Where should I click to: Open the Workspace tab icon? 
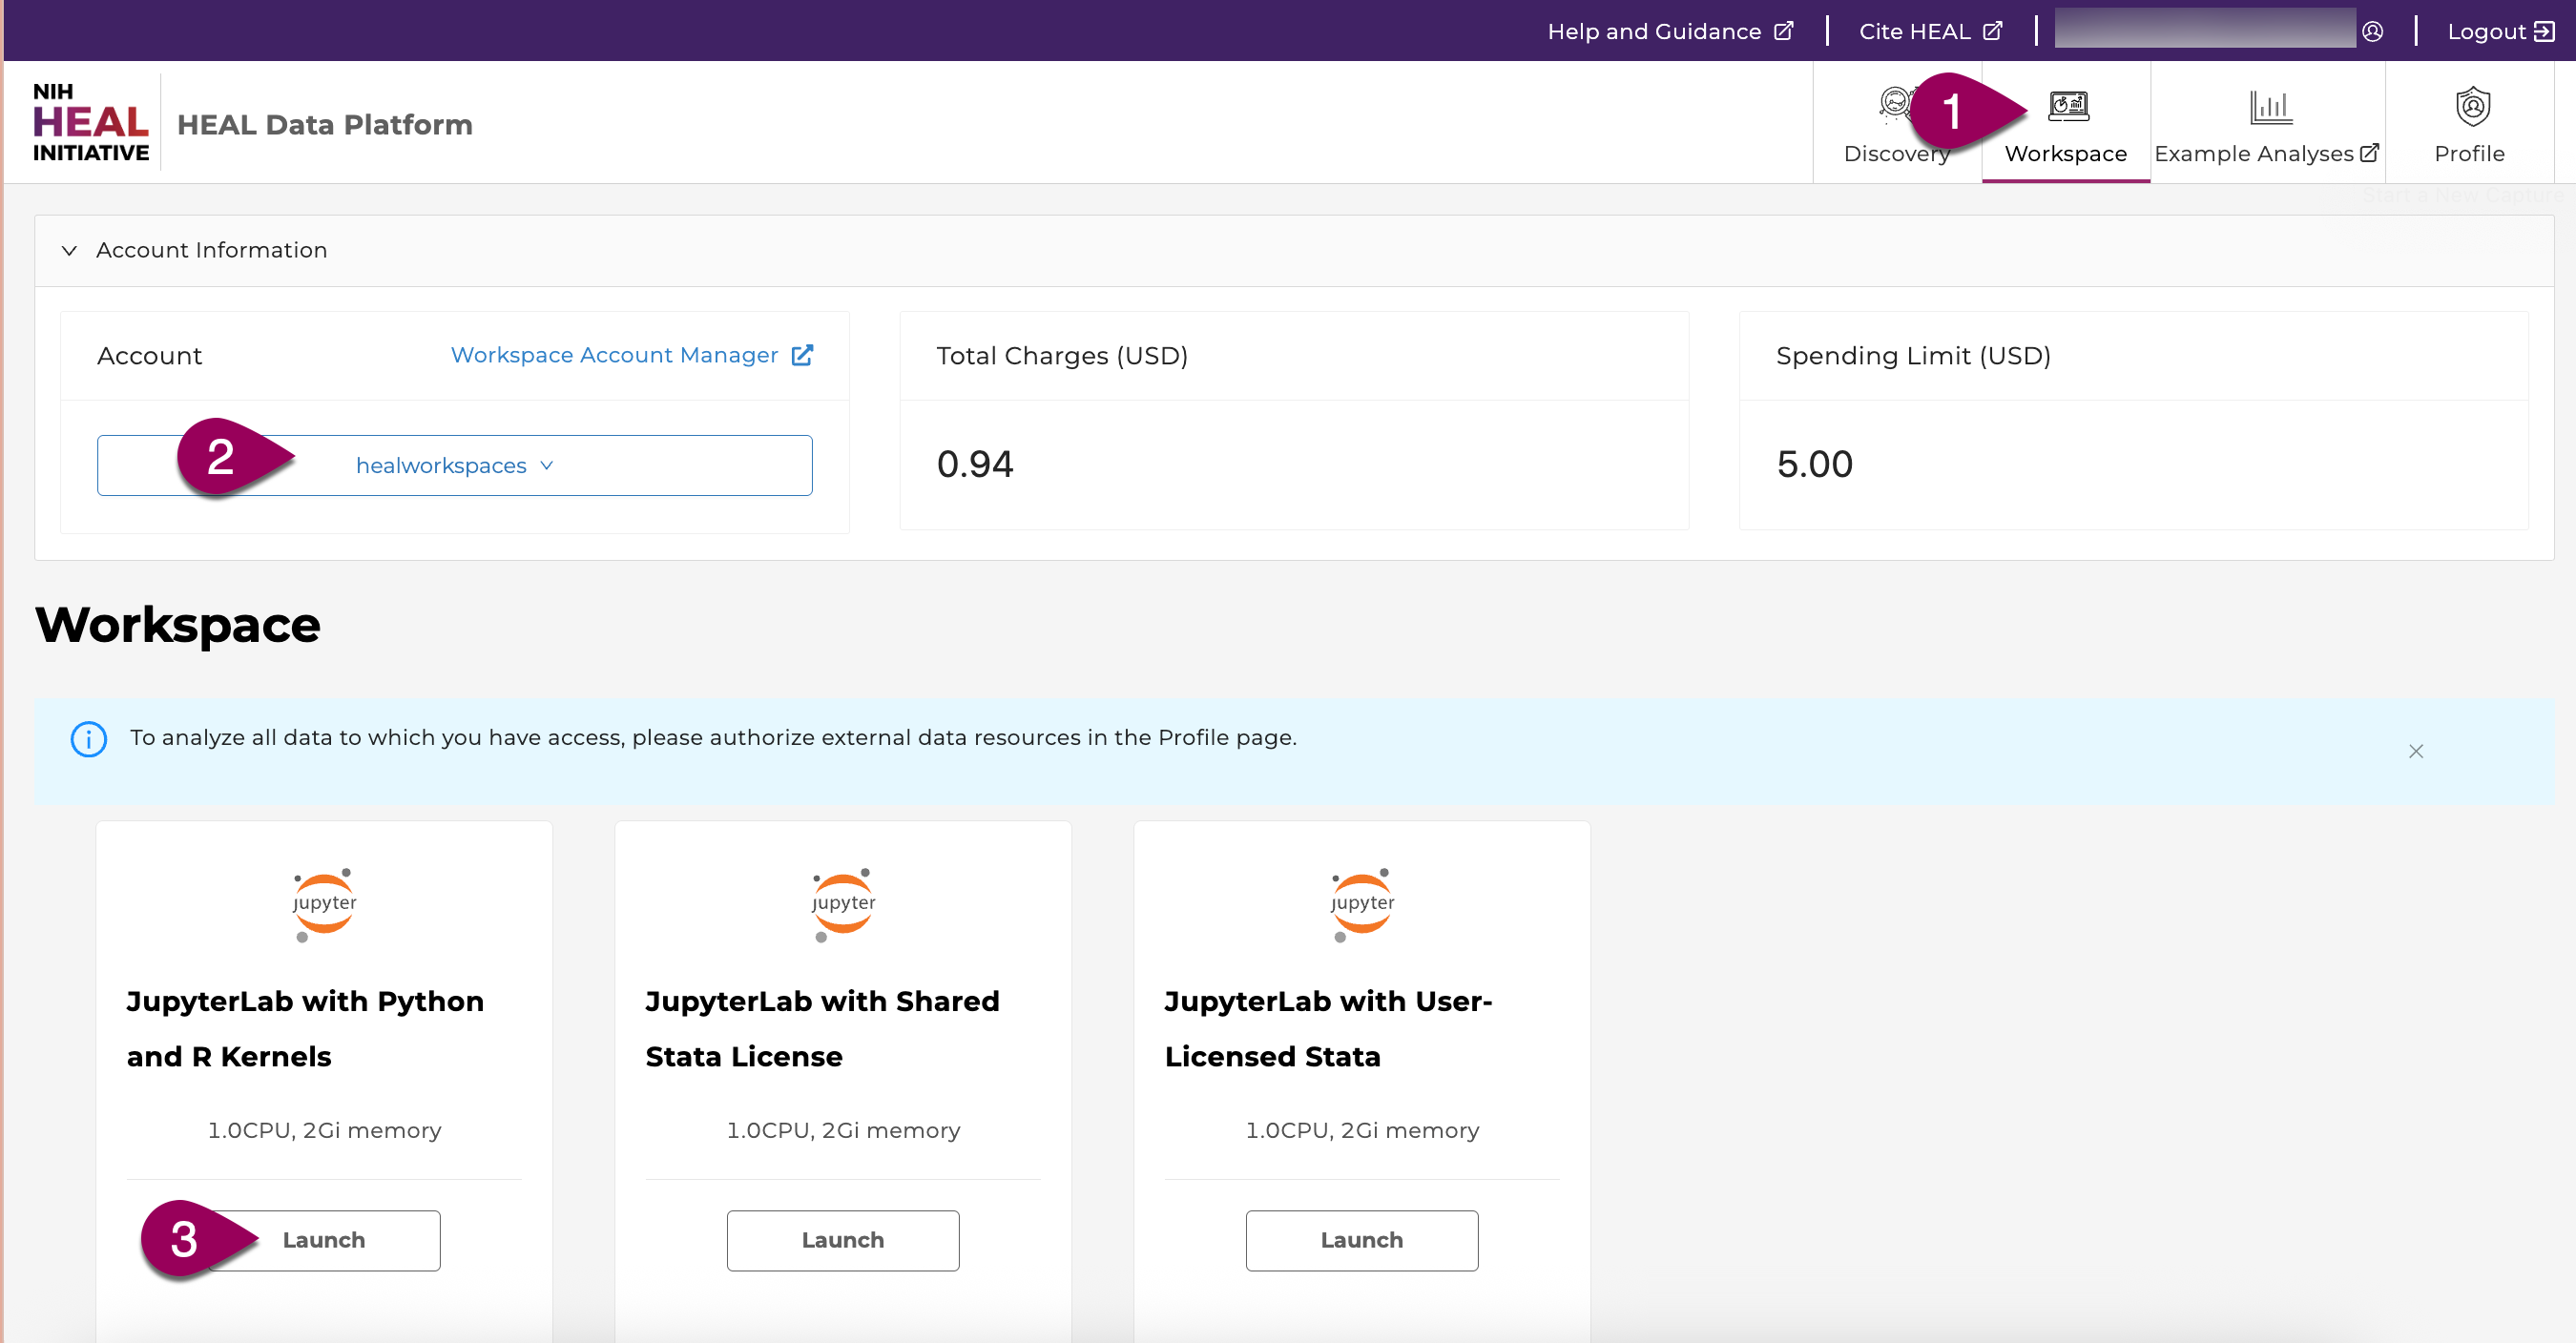pyautogui.click(x=2068, y=106)
